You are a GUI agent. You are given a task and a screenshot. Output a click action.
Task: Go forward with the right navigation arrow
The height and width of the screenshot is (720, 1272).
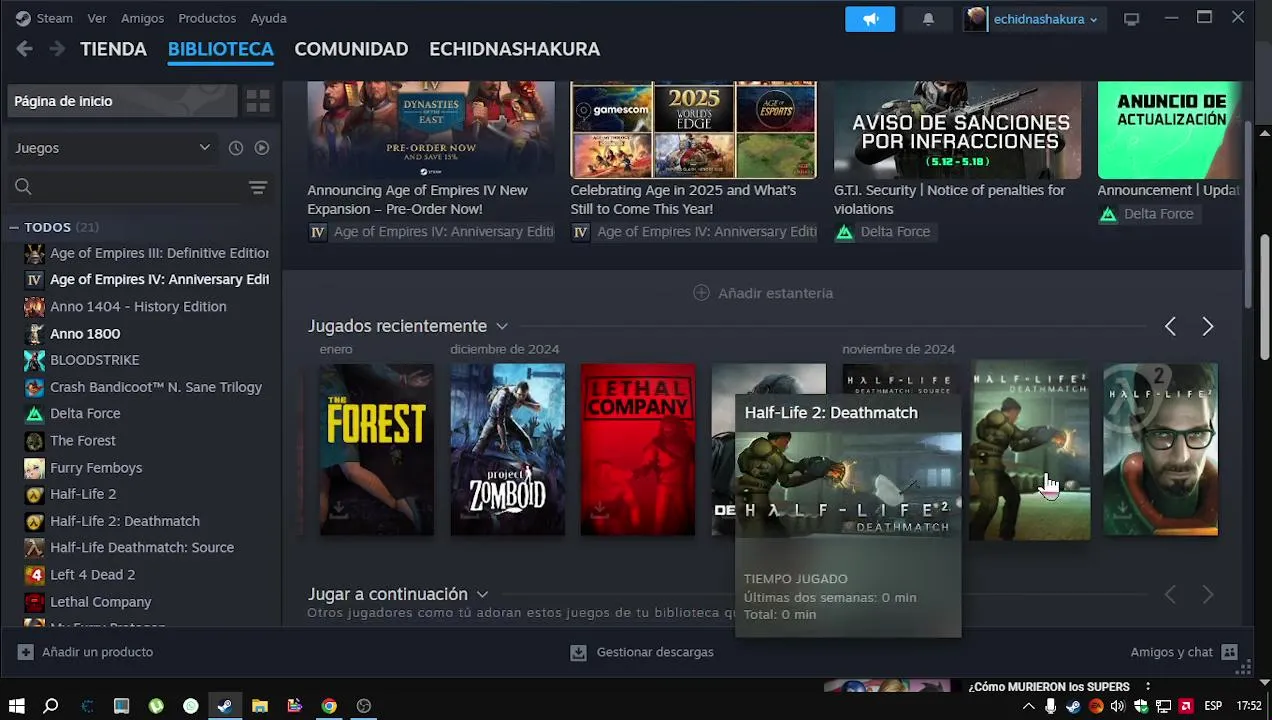pos(57,49)
